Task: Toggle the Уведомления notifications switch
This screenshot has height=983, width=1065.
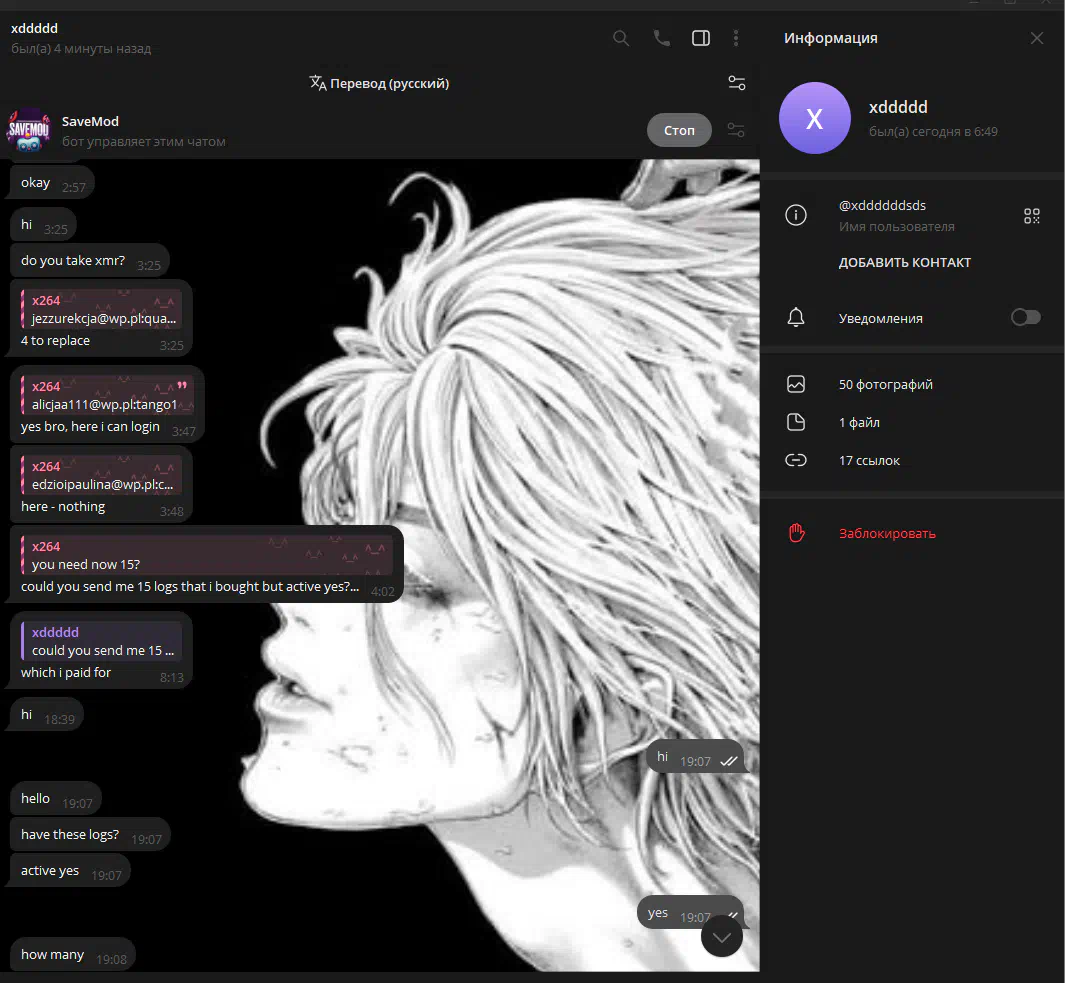Action: click(x=1026, y=317)
